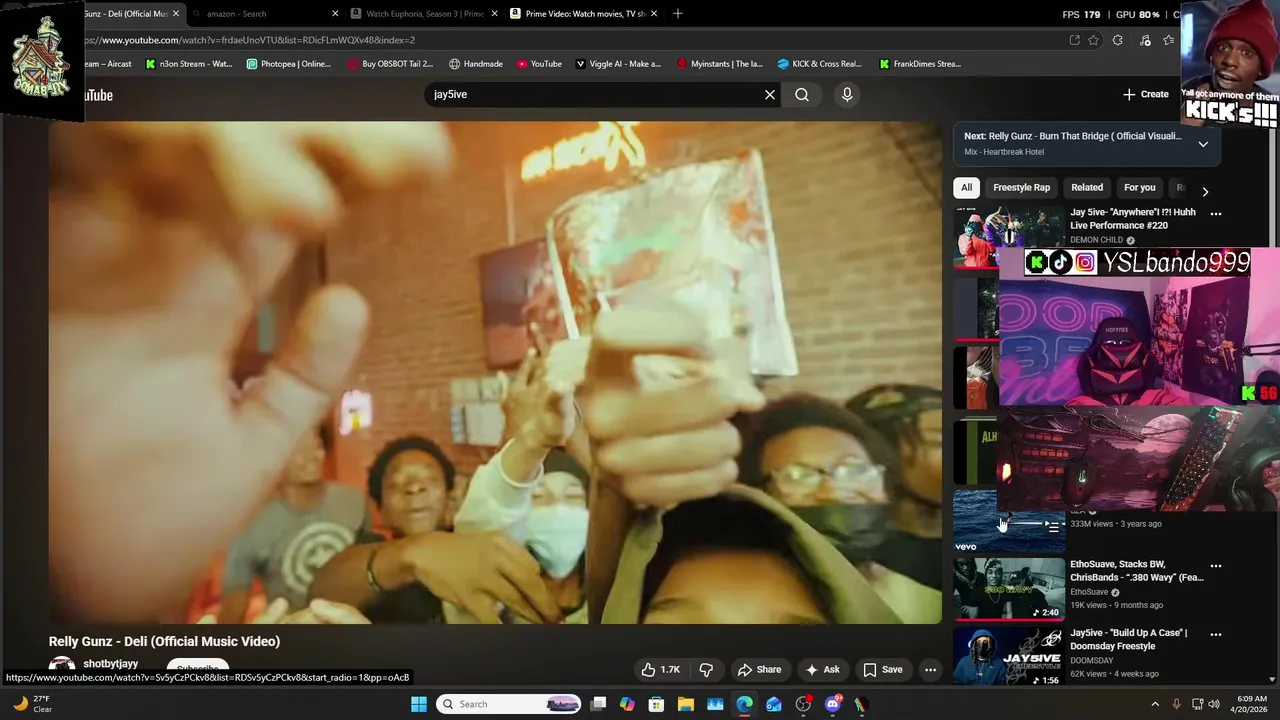Close the Watch Euphoria Season 3 tab
This screenshot has width=1280, height=720.
[x=494, y=14]
